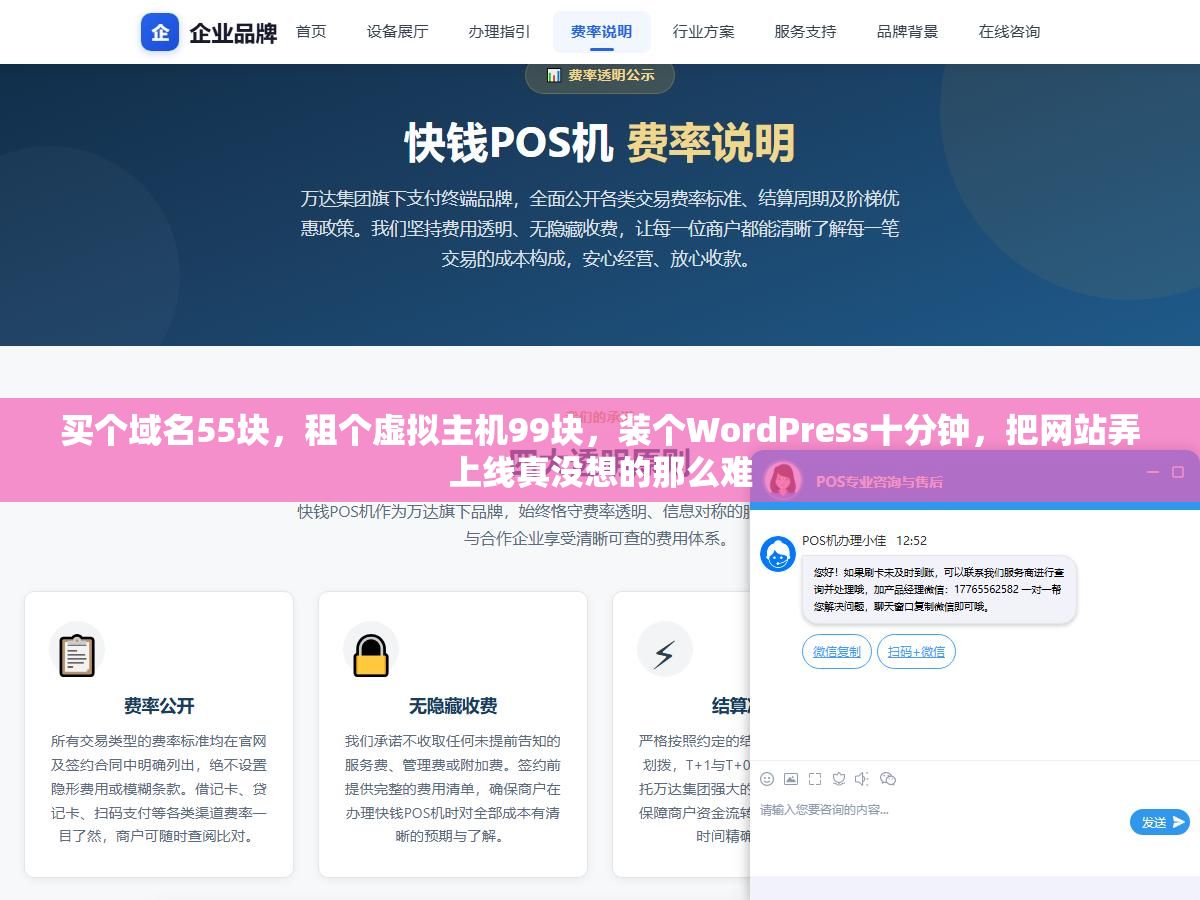Open 办理指引 menu item
Image resolution: width=1200 pixels, height=900 pixels.
click(x=499, y=32)
